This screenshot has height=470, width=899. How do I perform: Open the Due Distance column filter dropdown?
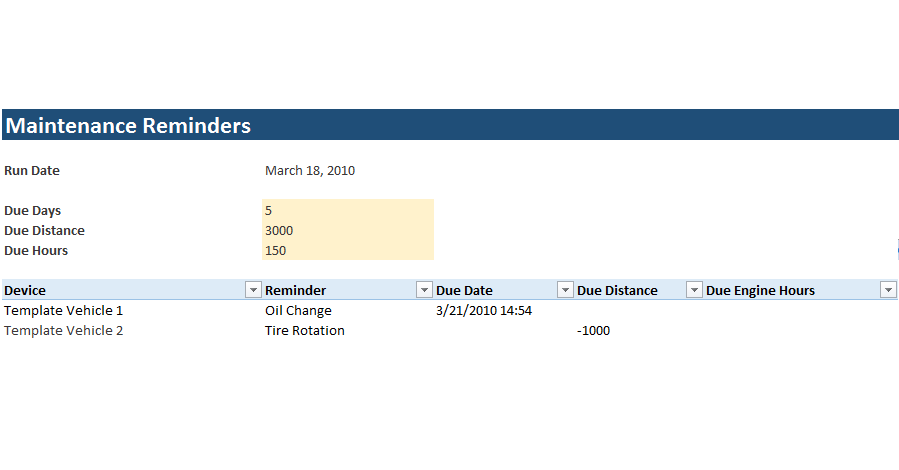click(x=694, y=290)
